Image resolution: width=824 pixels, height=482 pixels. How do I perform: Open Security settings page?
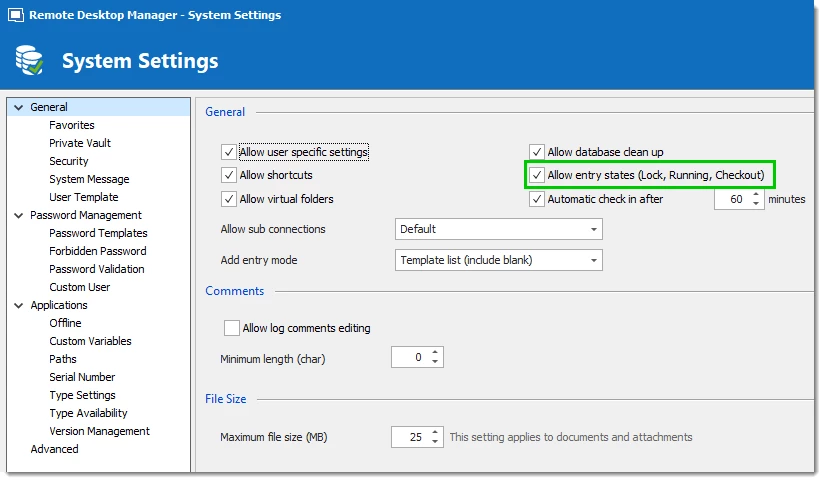pos(69,161)
